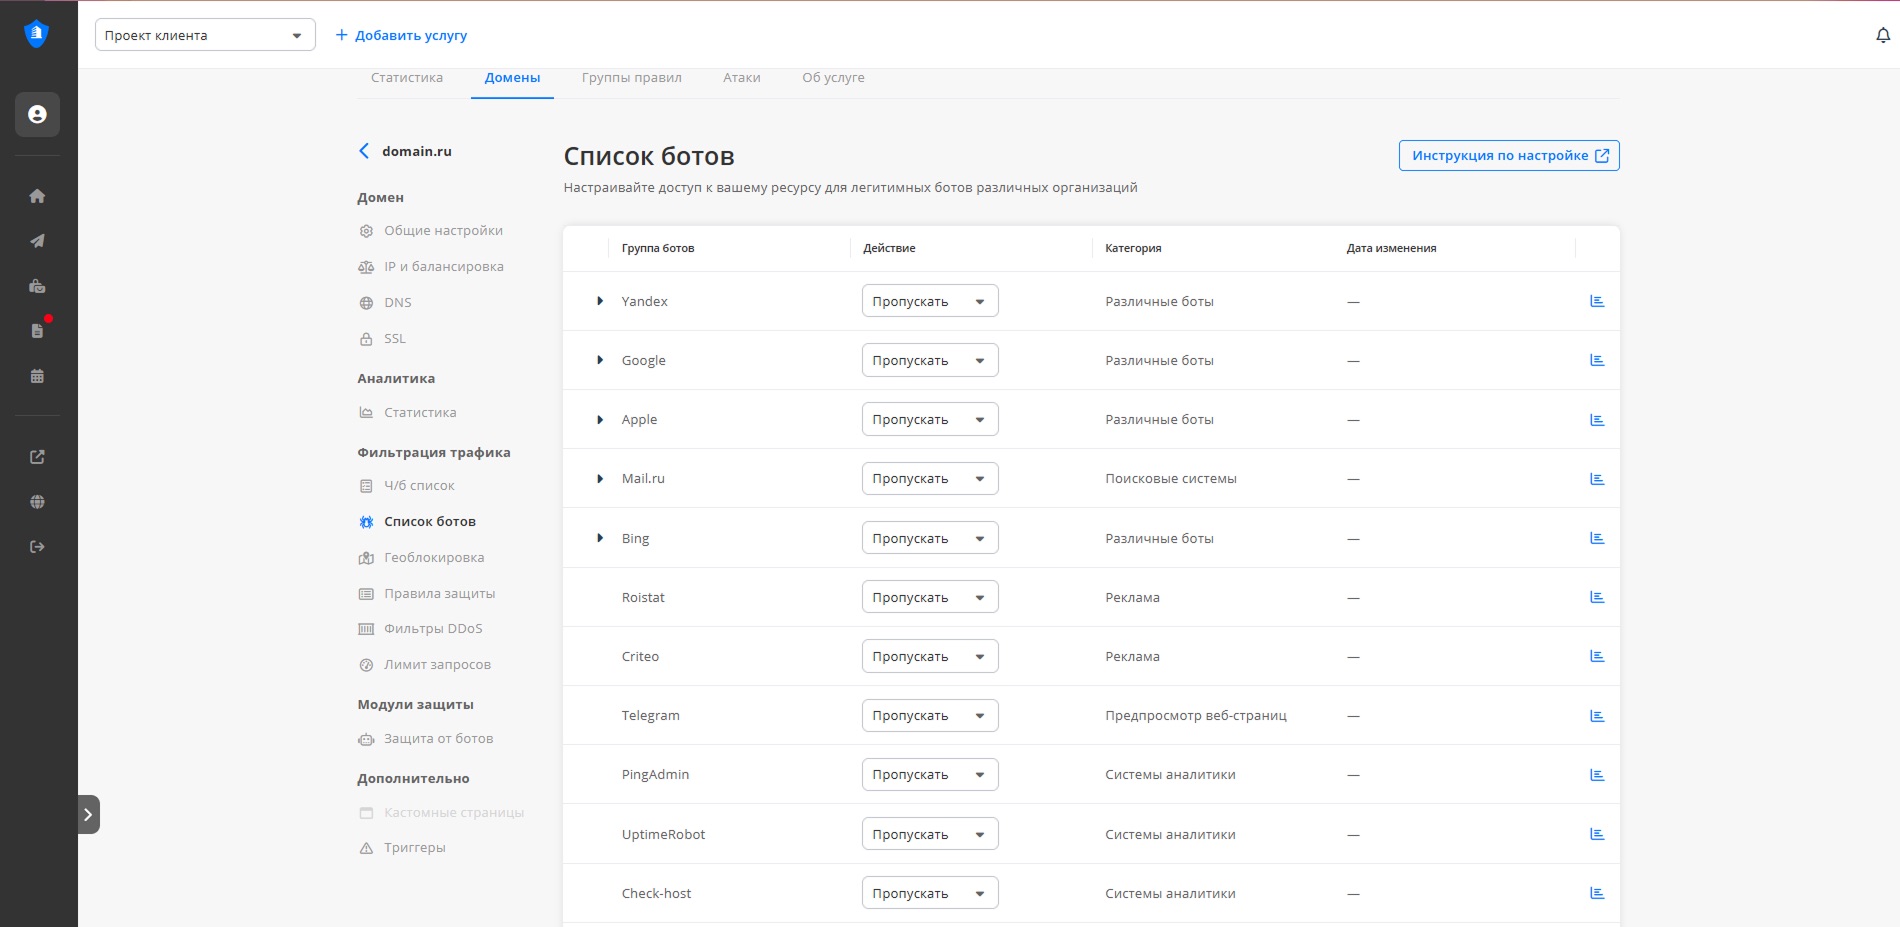Open Геоблокировка in side menu
The width and height of the screenshot is (1900, 927).
coord(433,558)
